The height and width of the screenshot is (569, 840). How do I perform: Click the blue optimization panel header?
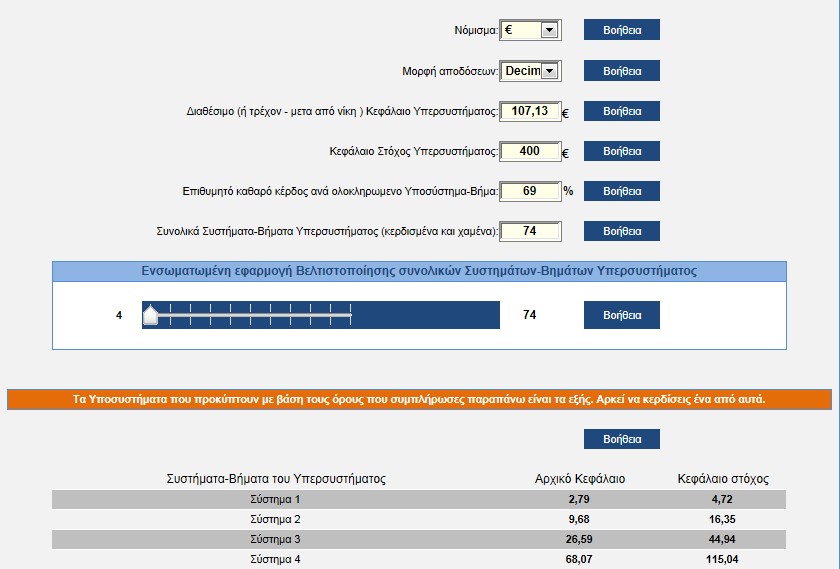[x=419, y=271]
